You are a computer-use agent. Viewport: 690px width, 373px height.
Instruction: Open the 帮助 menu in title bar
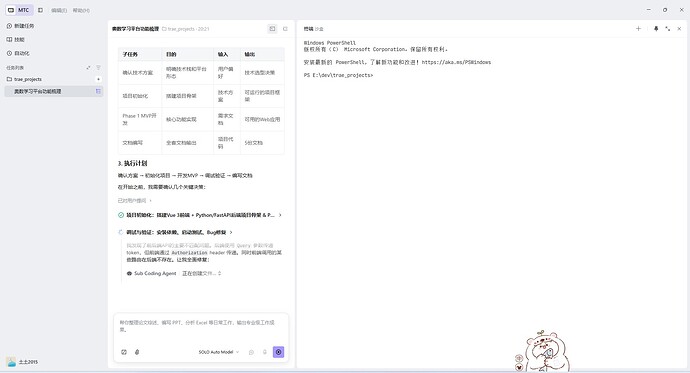[81, 10]
